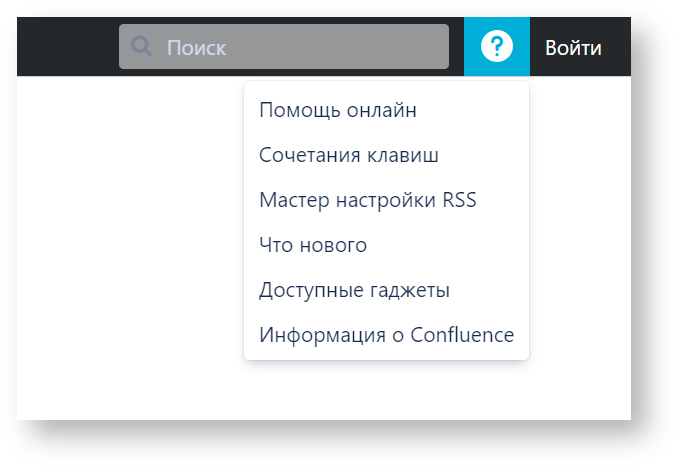Open Мастер настройки RSS
679x468 pixels.
(367, 200)
